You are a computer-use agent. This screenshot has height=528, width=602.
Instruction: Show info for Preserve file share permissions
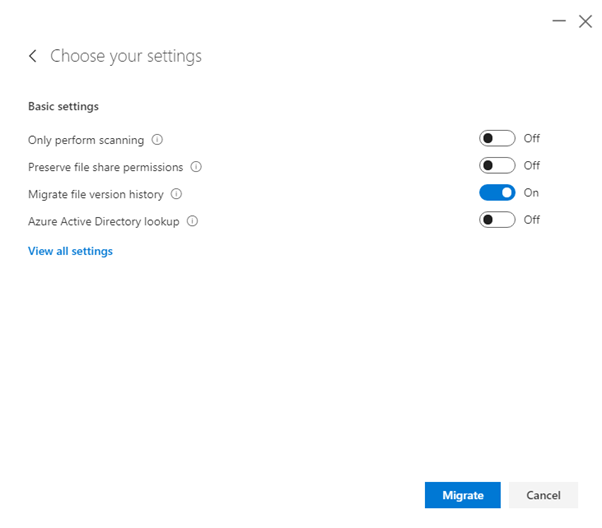click(196, 167)
